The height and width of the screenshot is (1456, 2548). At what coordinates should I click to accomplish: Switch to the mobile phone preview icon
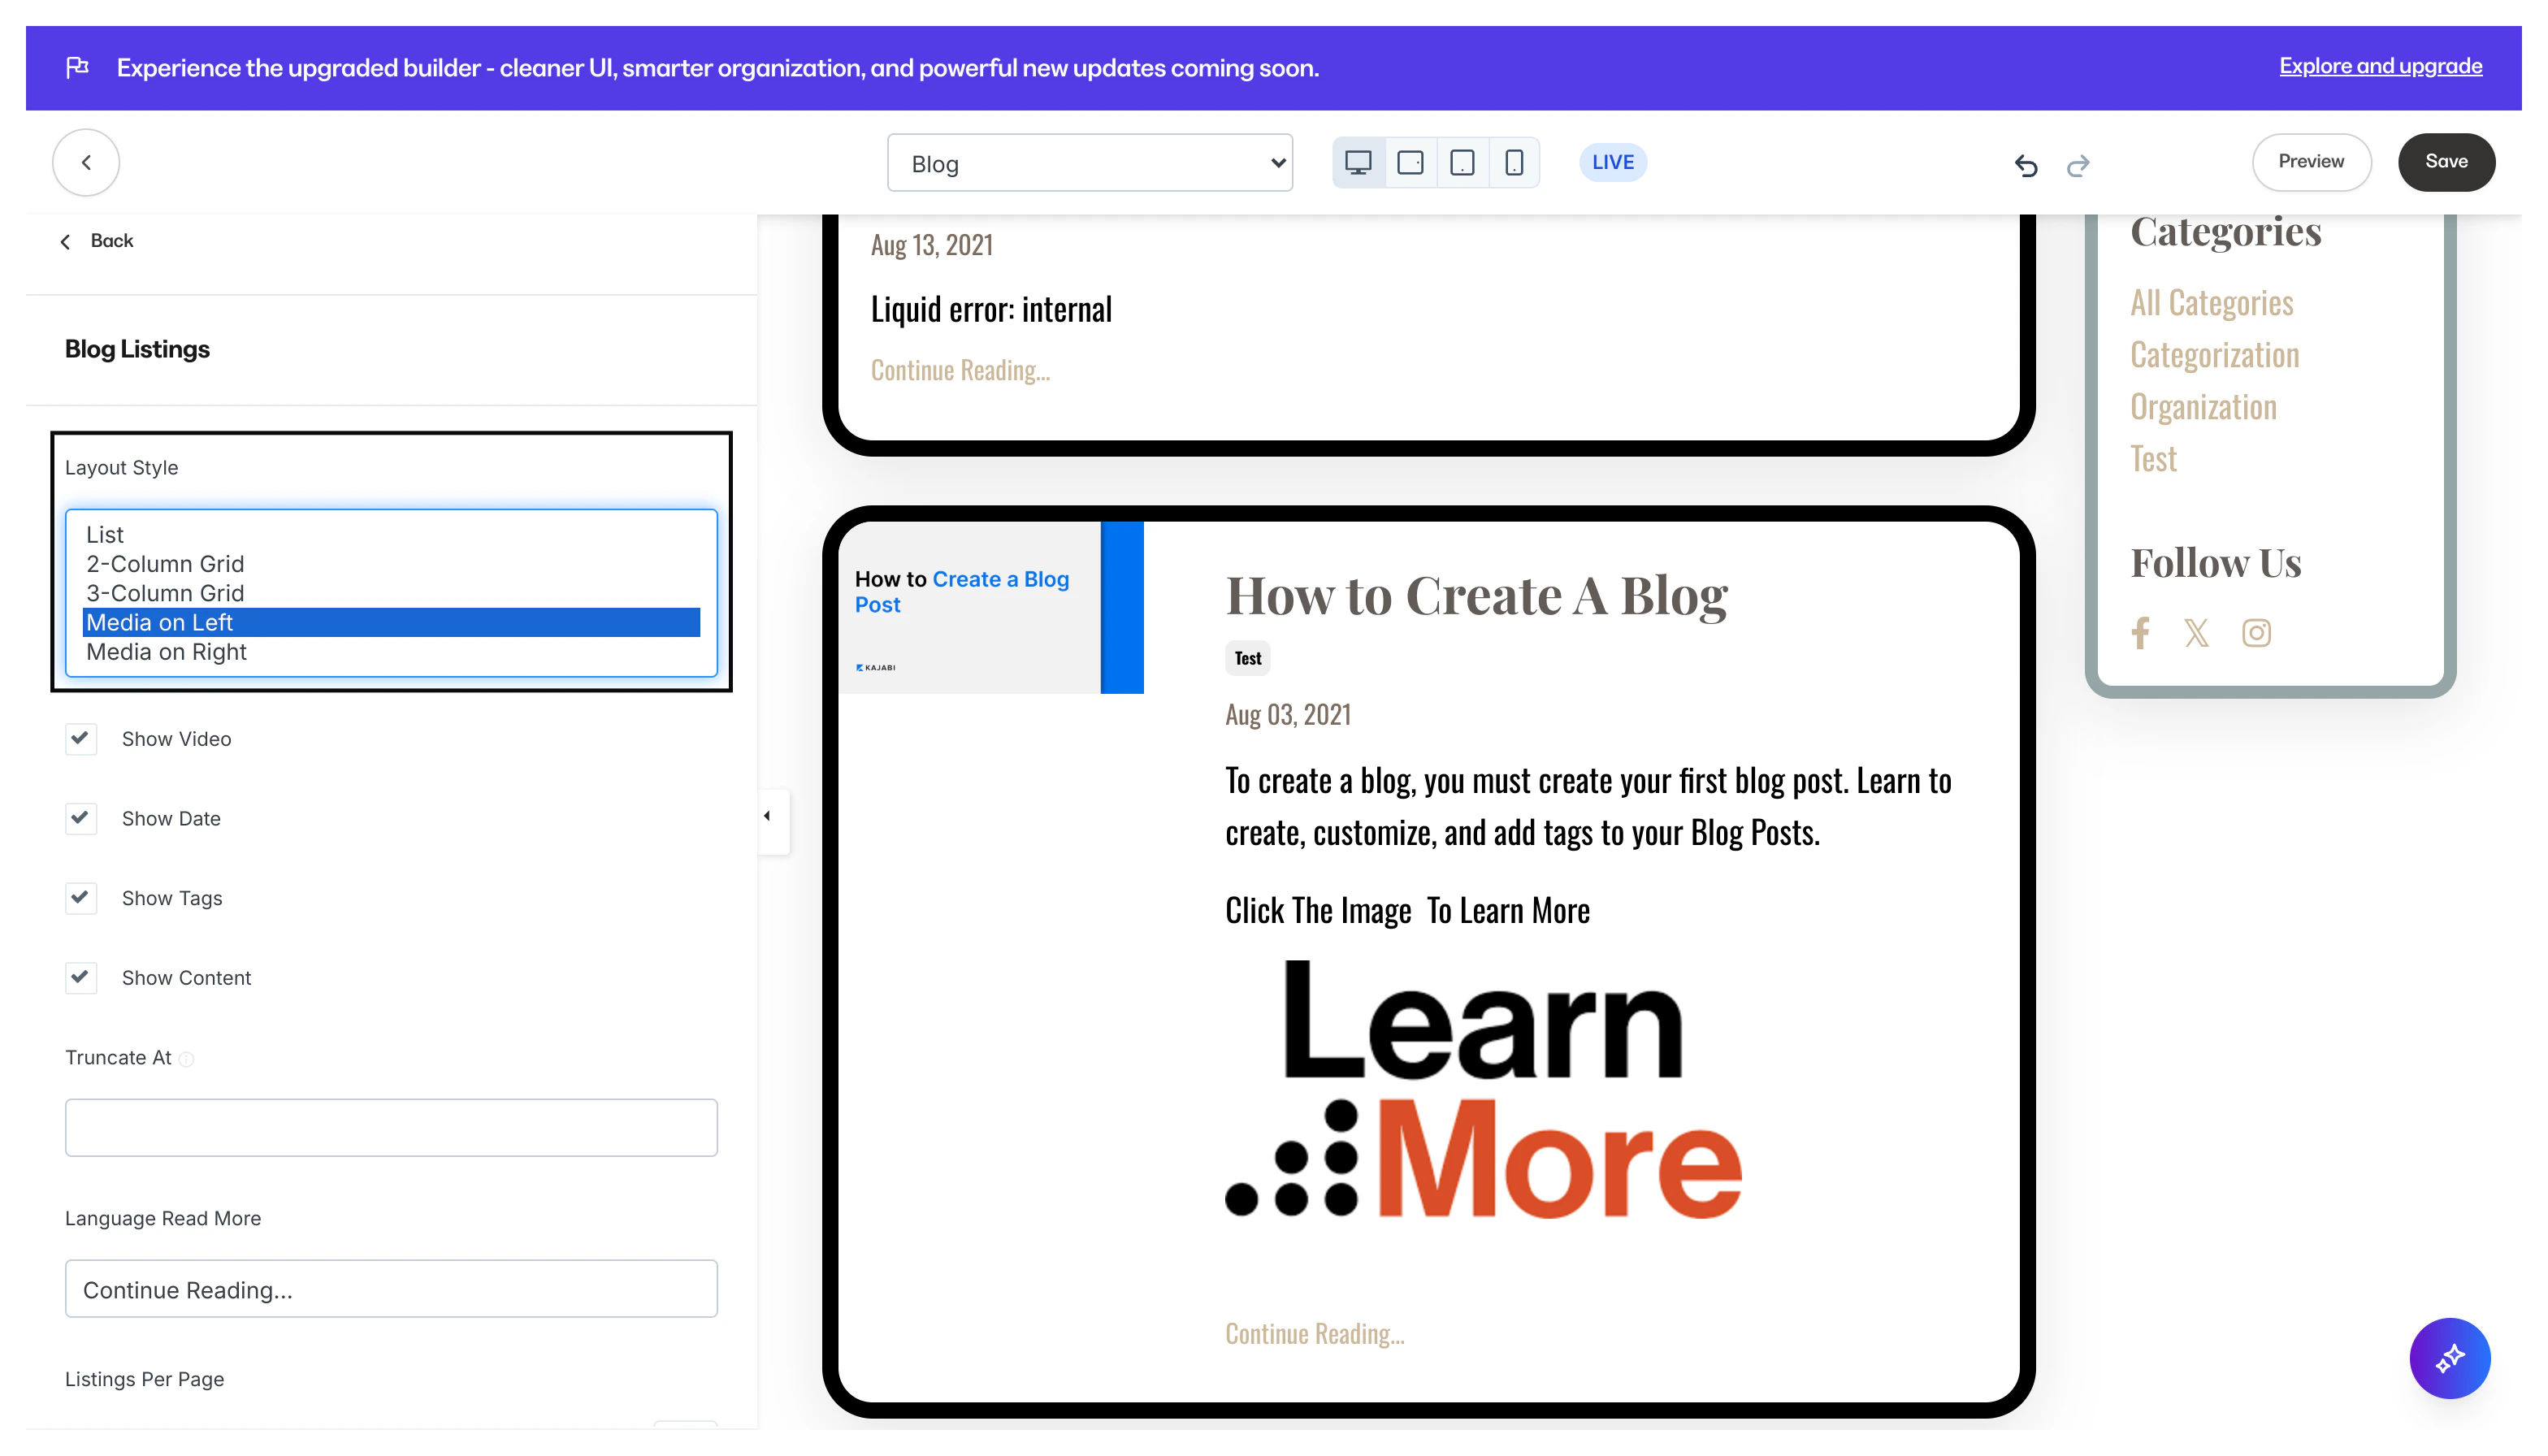1514,163
